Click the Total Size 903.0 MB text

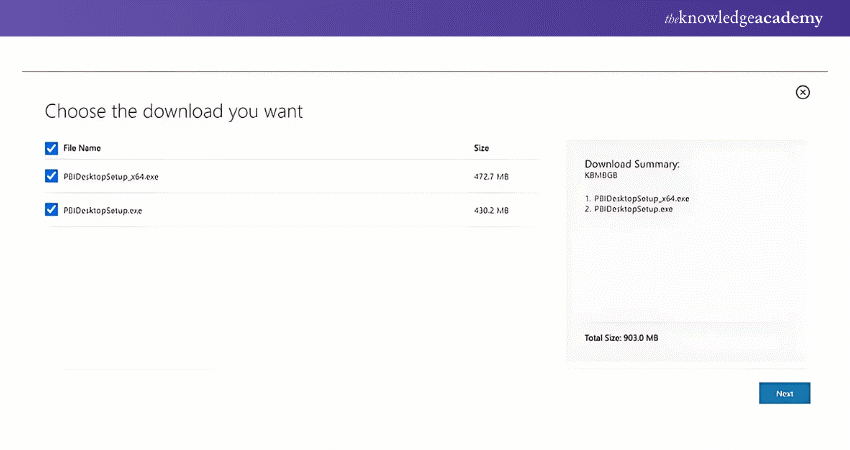tap(621, 338)
